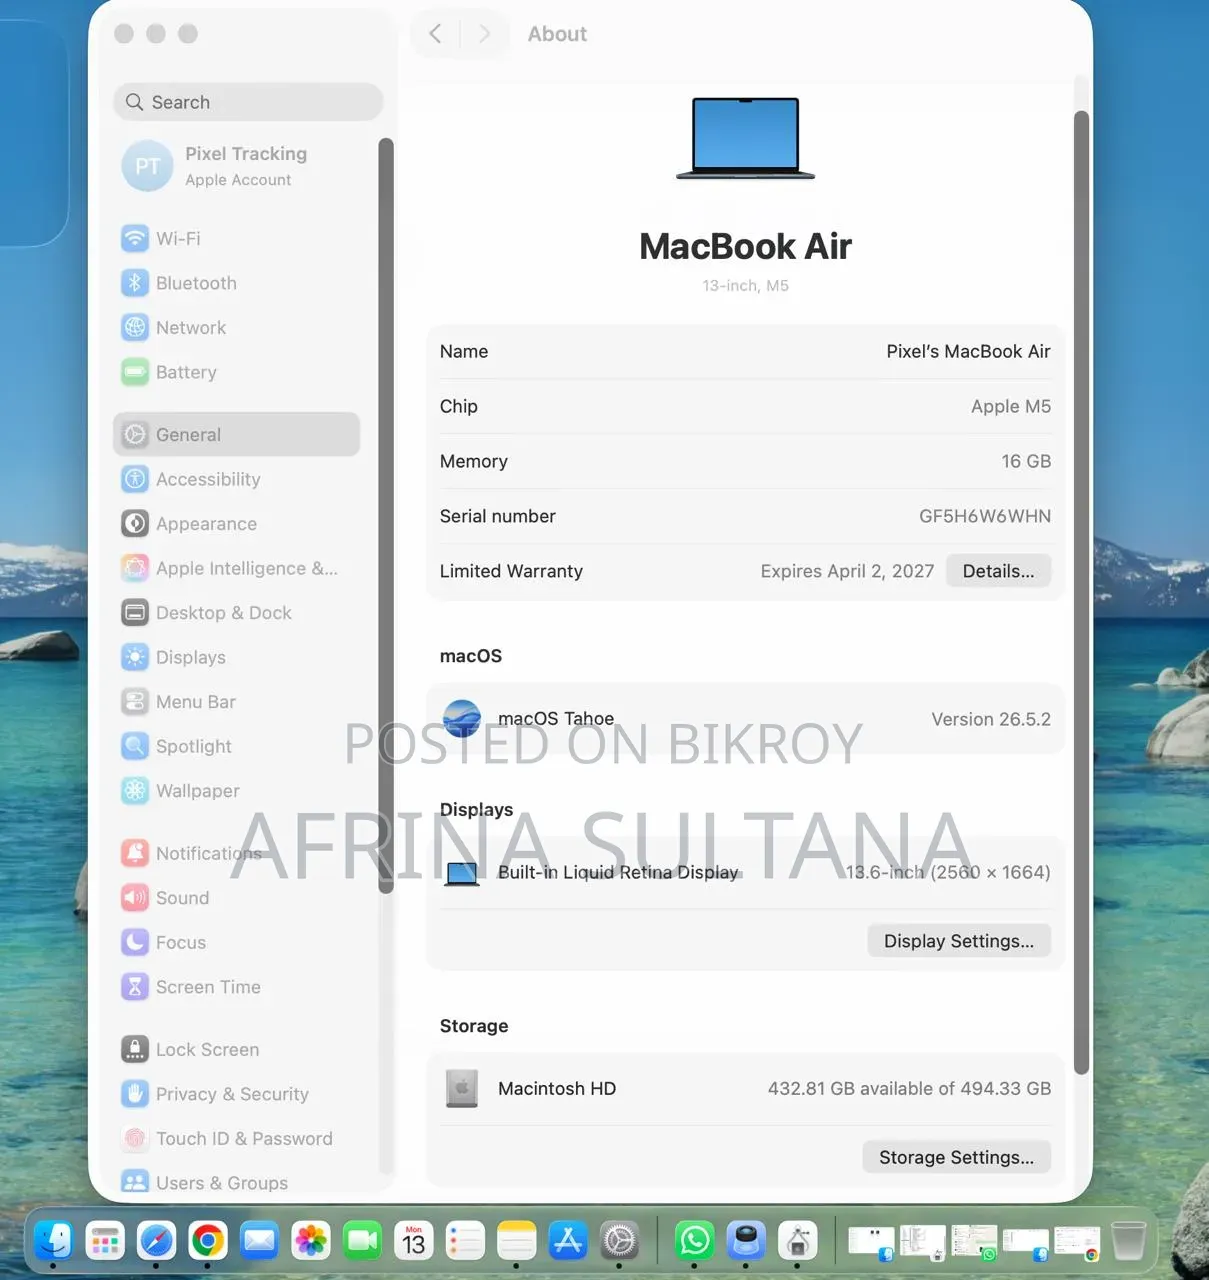This screenshot has height=1280, width=1209.
Task: Restore minimized Chrome window from Dock
Action: click(1077, 1241)
